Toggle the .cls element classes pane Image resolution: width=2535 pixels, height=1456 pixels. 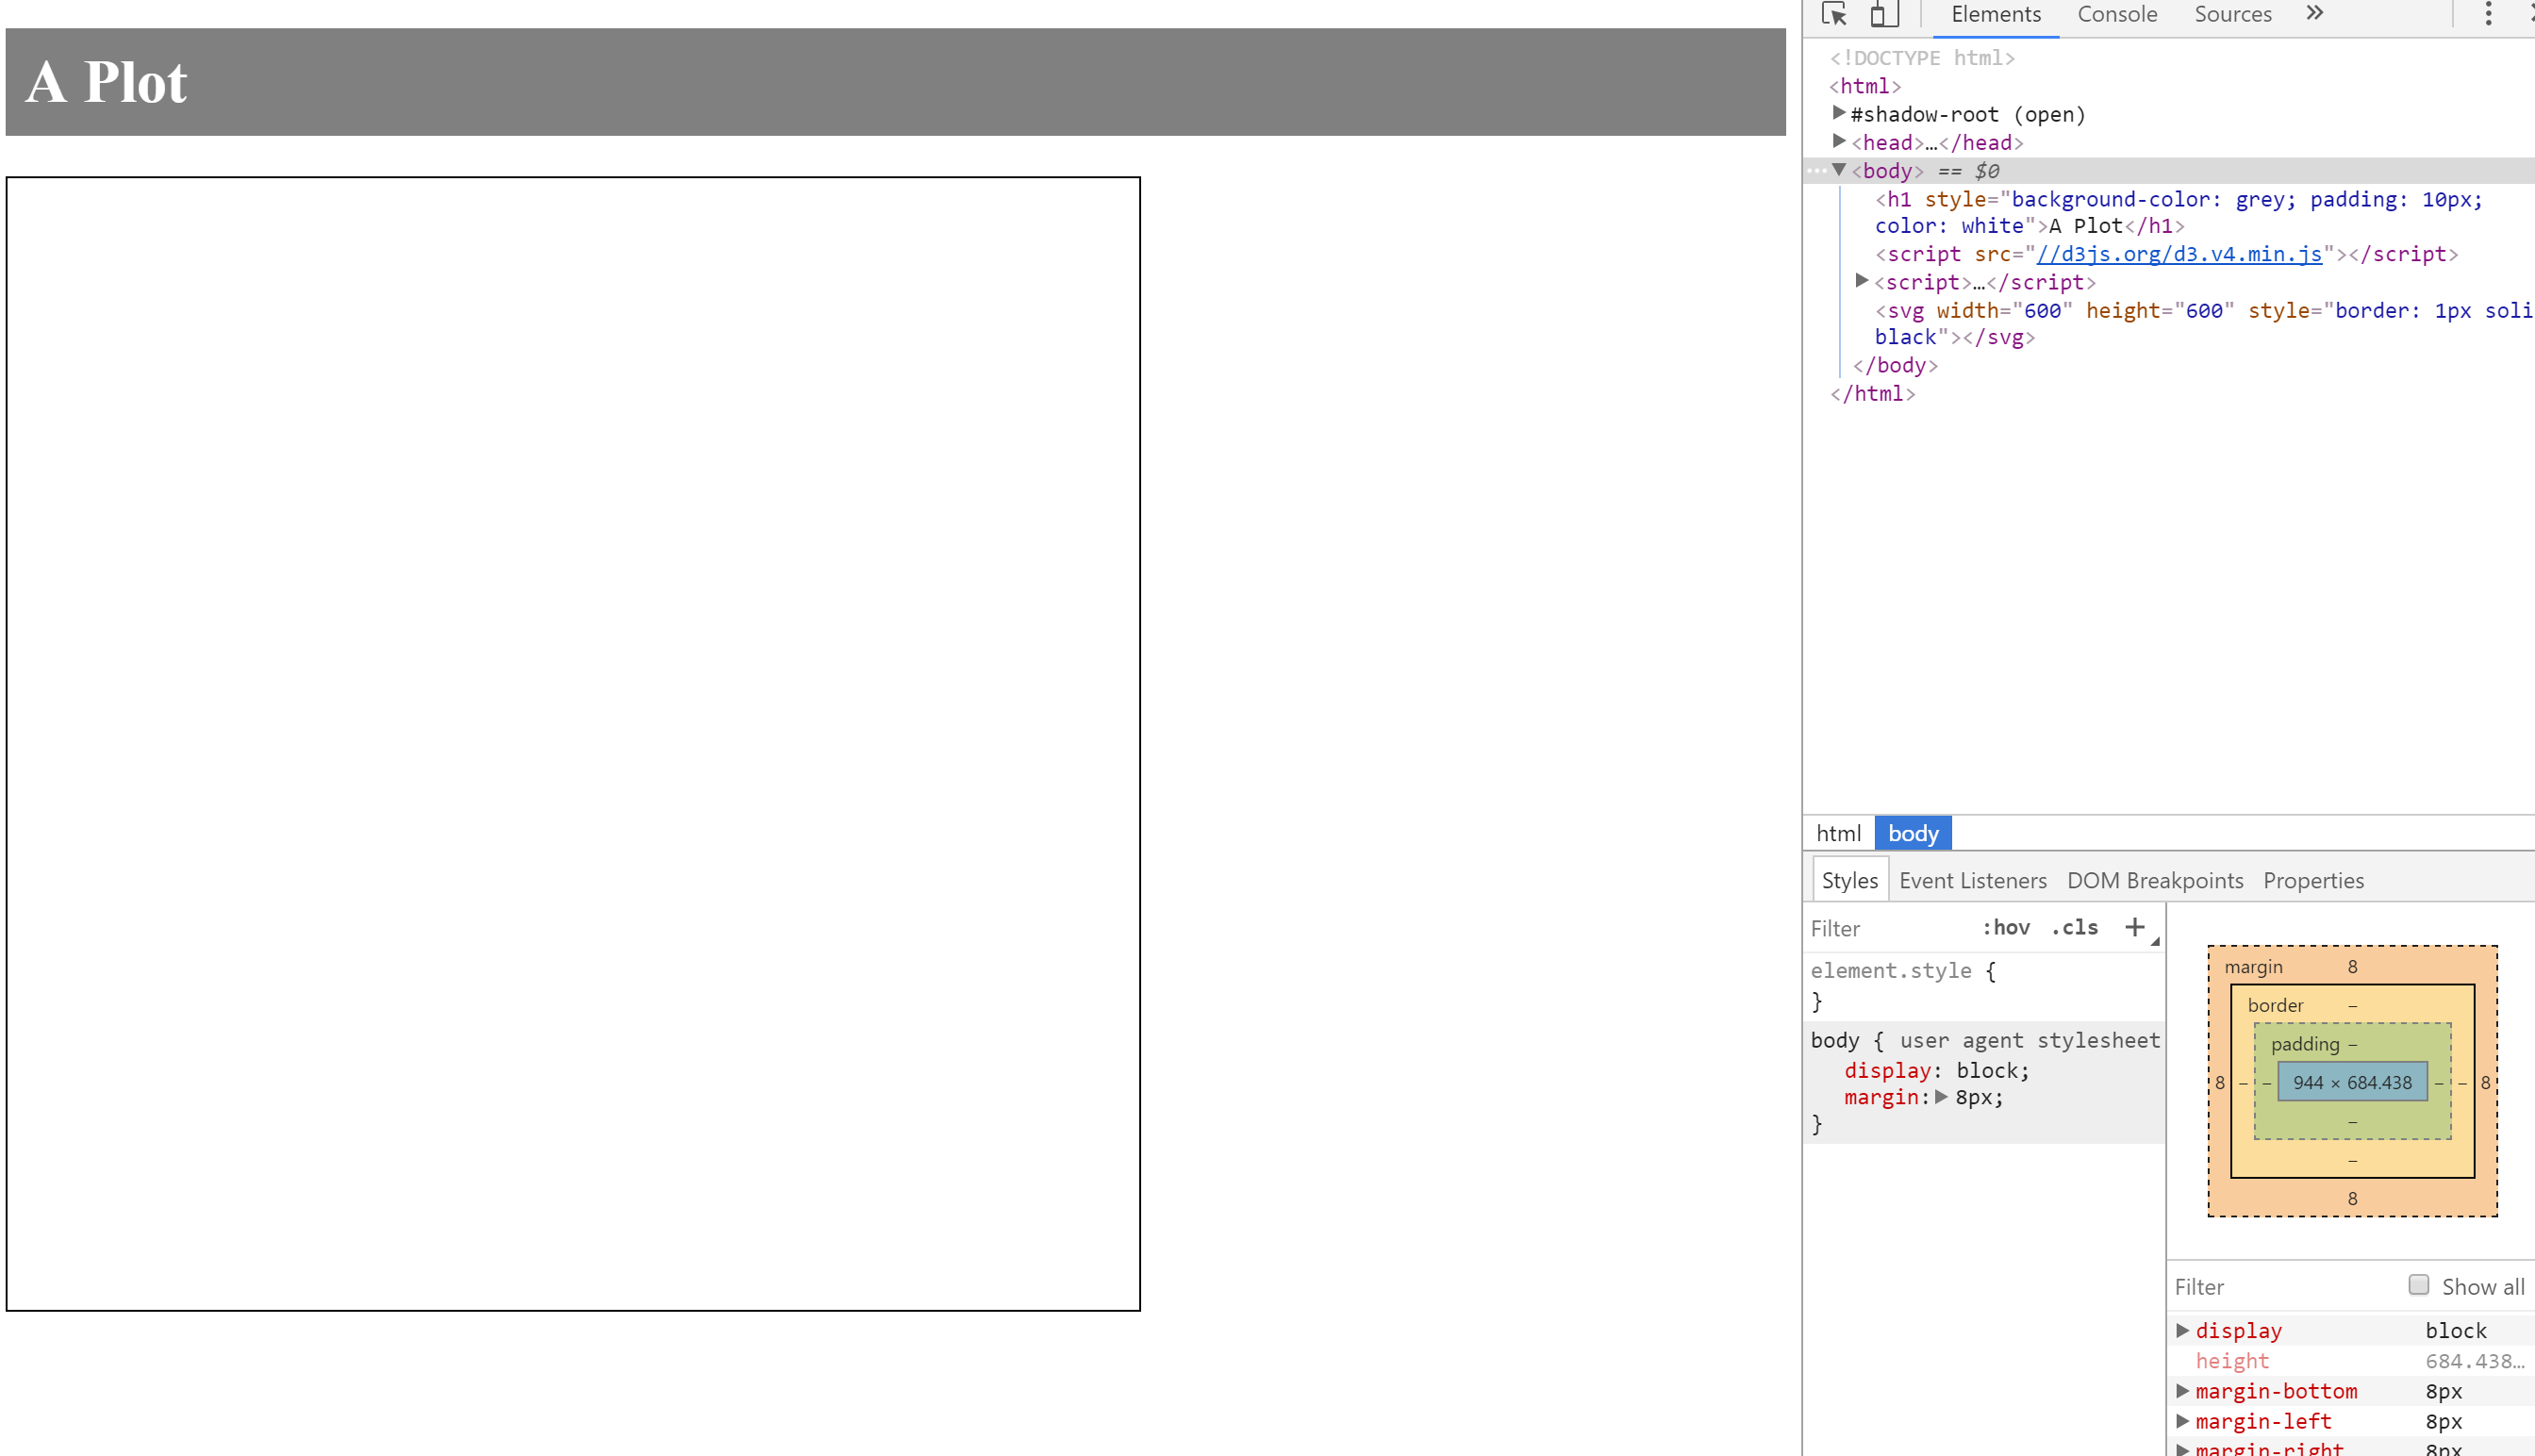(2074, 927)
